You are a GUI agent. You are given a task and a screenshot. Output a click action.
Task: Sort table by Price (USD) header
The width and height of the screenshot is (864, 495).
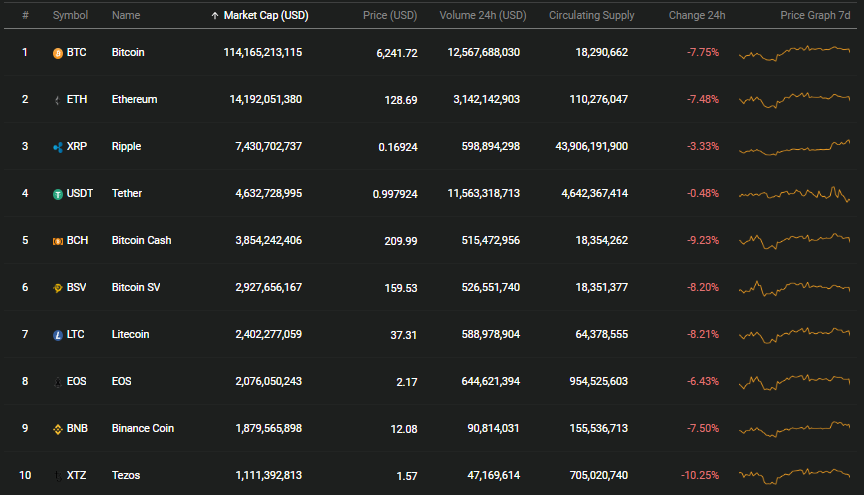pyautogui.click(x=390, y=15)
